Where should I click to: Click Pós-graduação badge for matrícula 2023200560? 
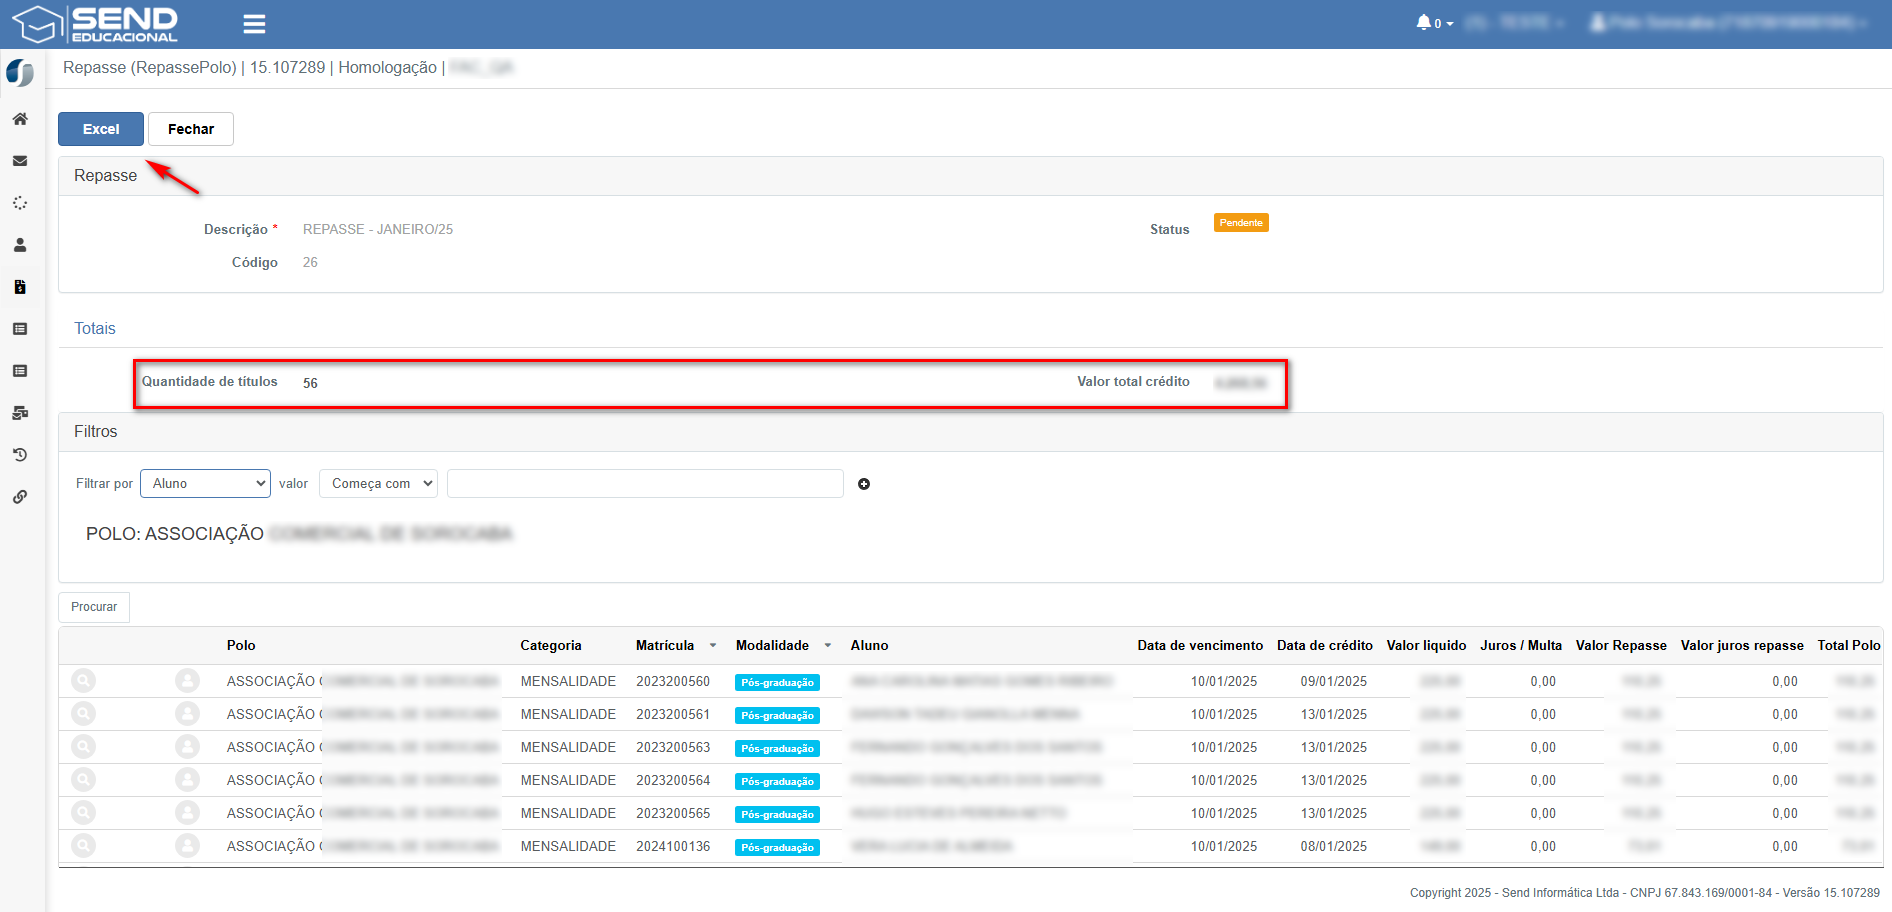pyautogui.click(x=778, y=682)
